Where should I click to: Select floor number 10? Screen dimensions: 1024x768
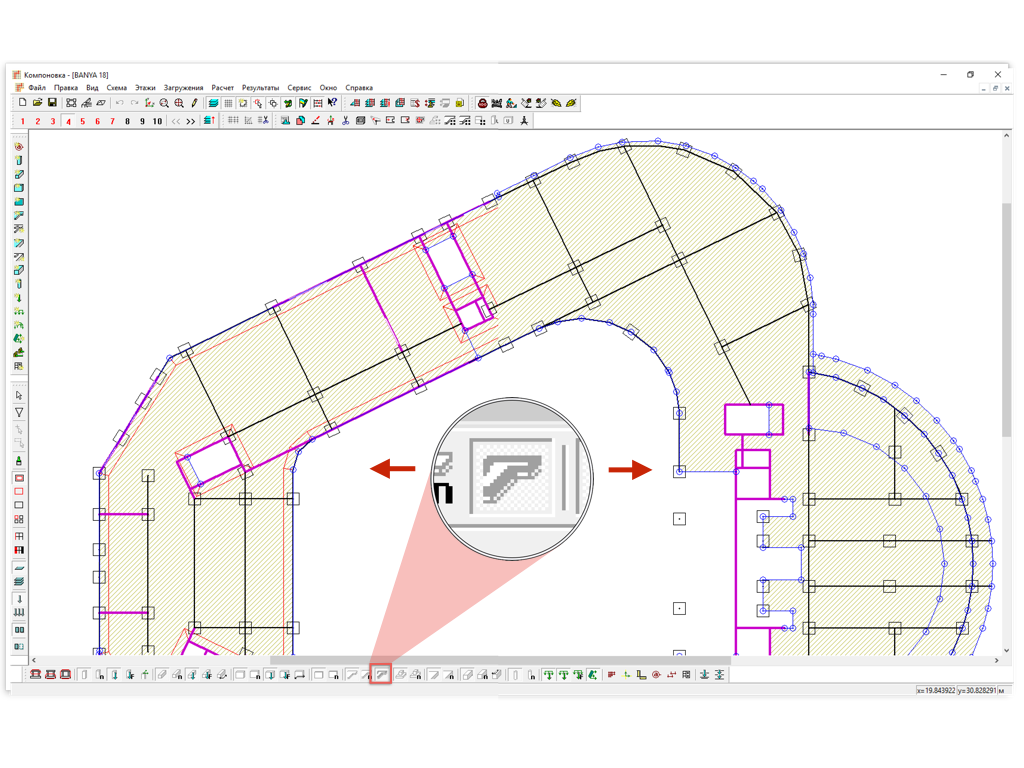tap(157, 121)
